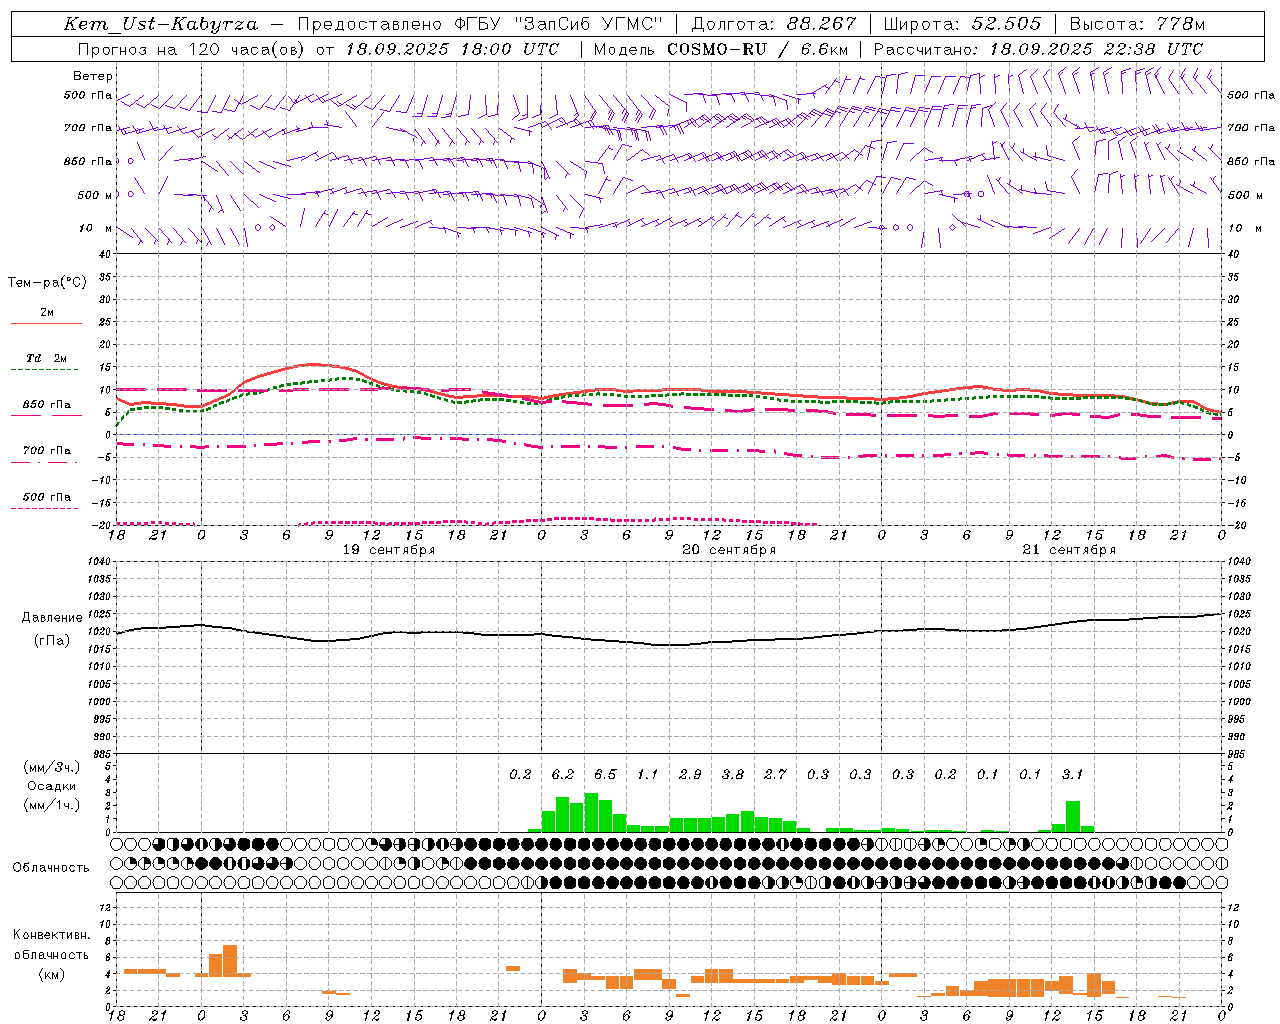Click the model name COSMO-RU / 6.6км
This screenshot has width=1280, height=1024.
click(757, 49)
